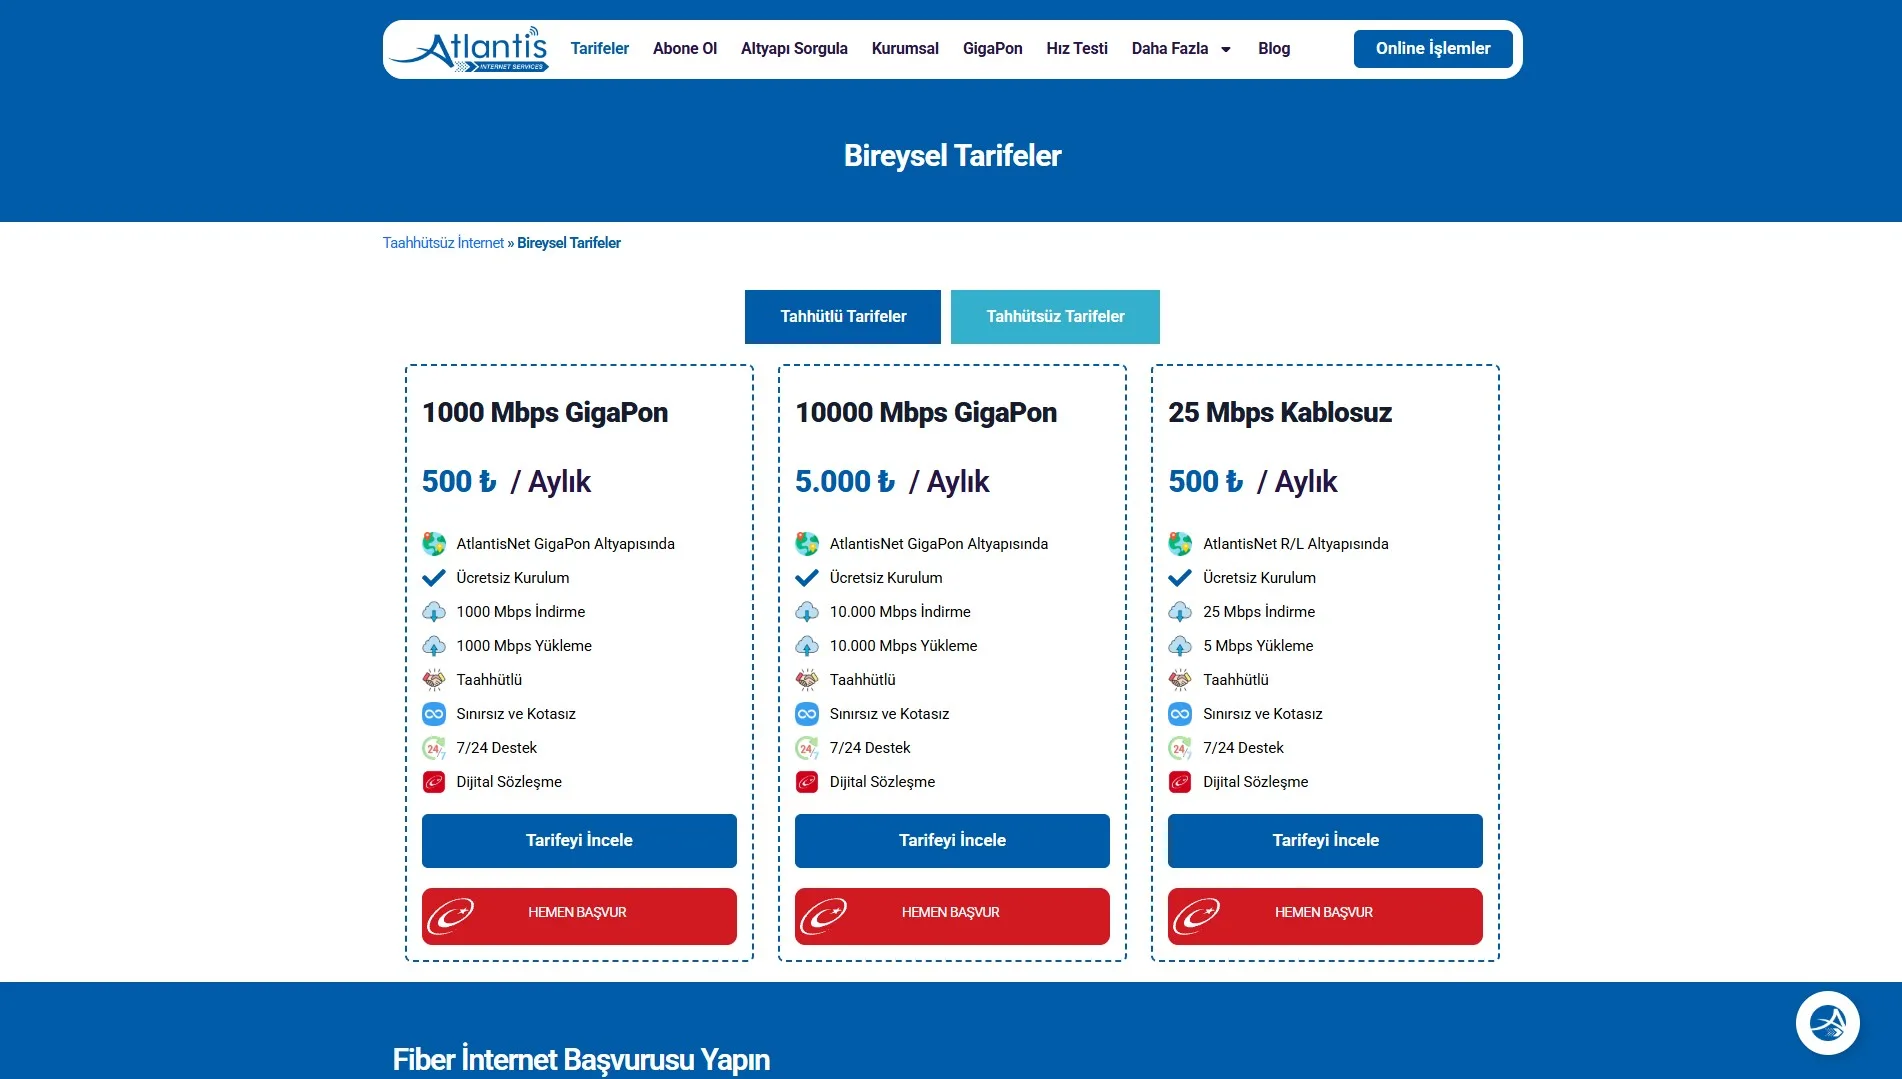Click the cloud icon next to 25 Mbps İndirme
Image resolution: width=1902 pixels, height=1079 pixels.
(x=1180, y=612)
